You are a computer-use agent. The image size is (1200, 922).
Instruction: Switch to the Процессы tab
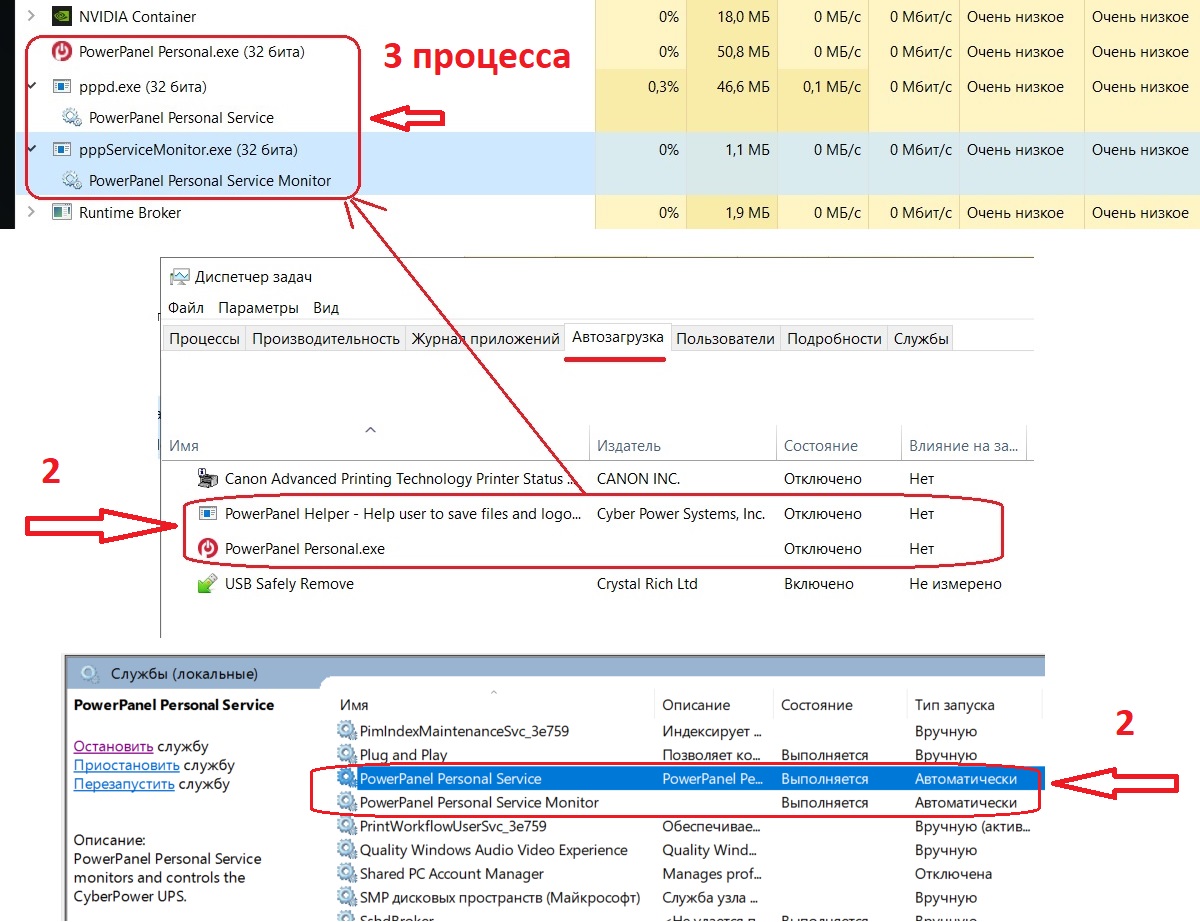point(204,339)
